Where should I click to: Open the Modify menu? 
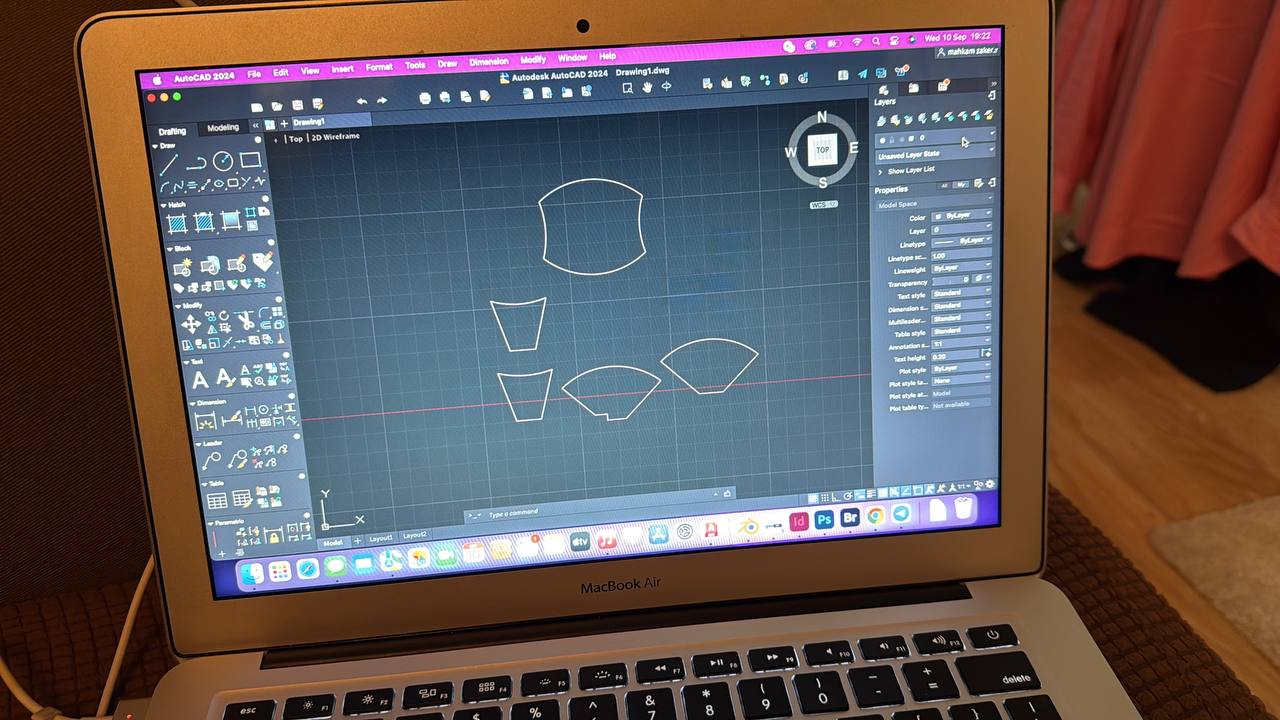(x=532, y=60)
